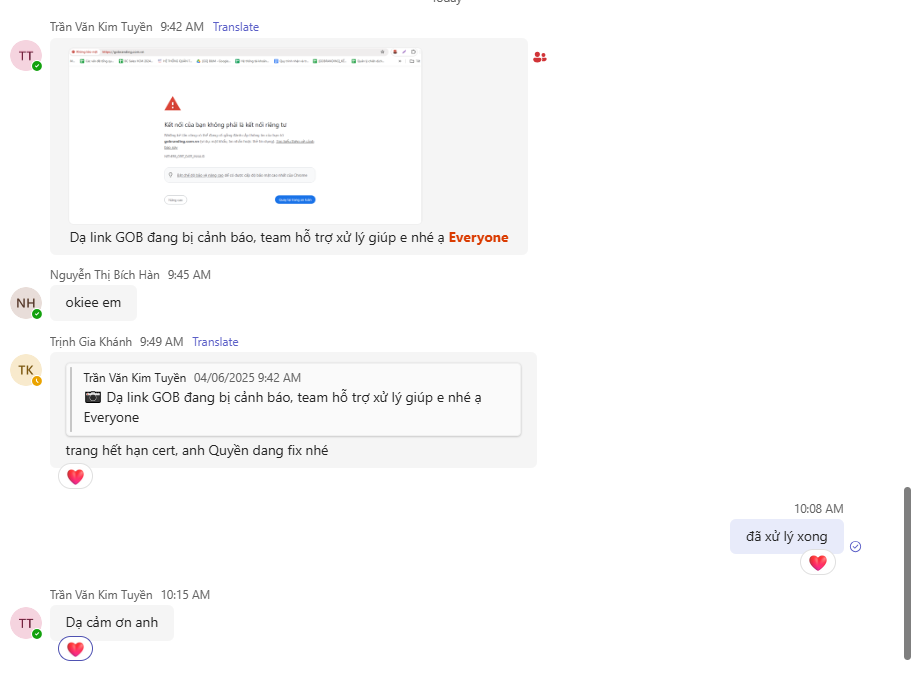Select the "đã xử lý xong" message bubble
Screen dimensions: 914x688
[x=786, y=536]
